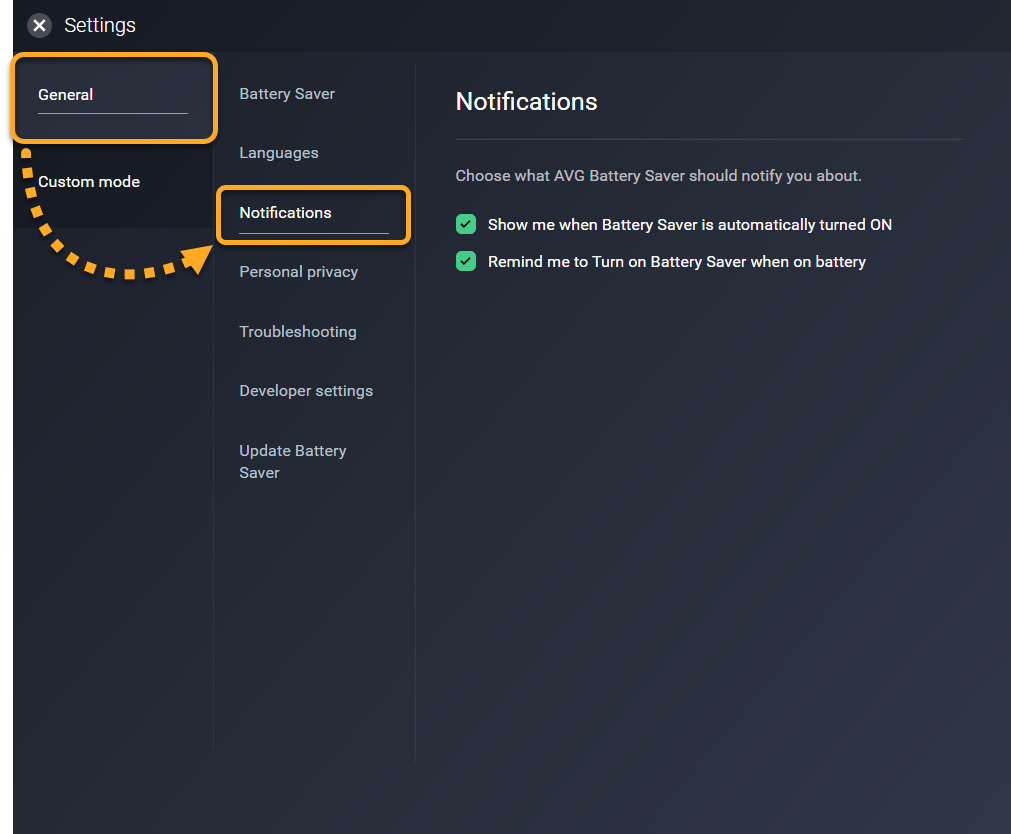
Task: Click Update Battery Saver
Action: point(292,462)
